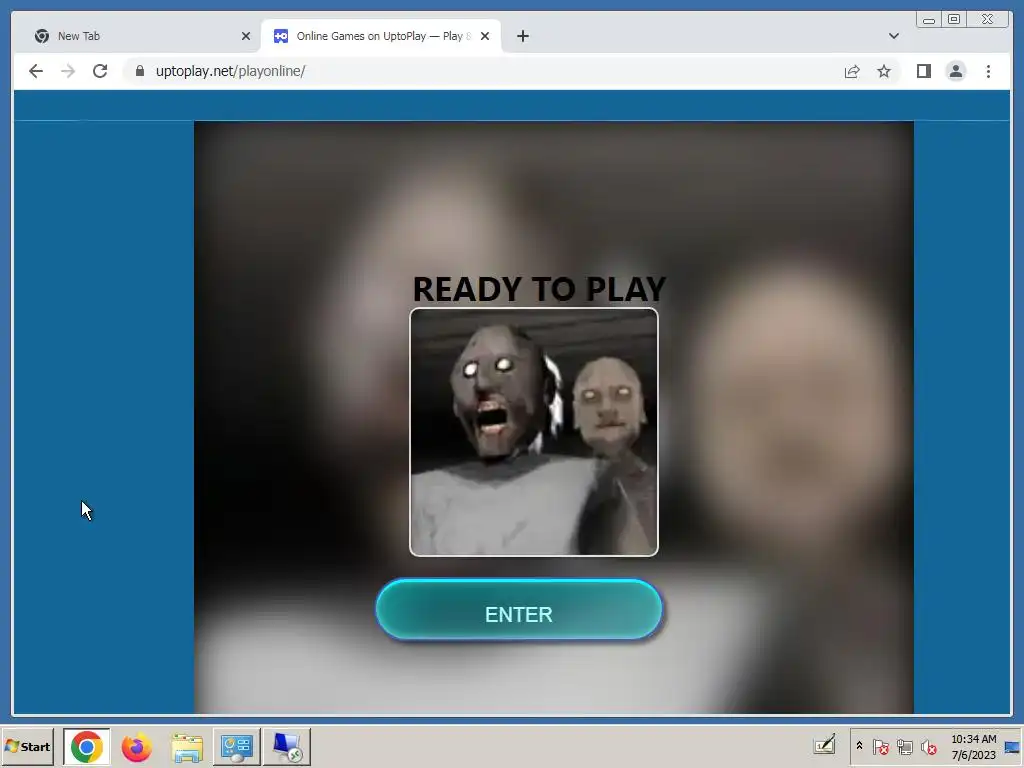Open a new browser tab with plus icon
This screenshot has width=1024, height=768.
[x=522, y=36]
